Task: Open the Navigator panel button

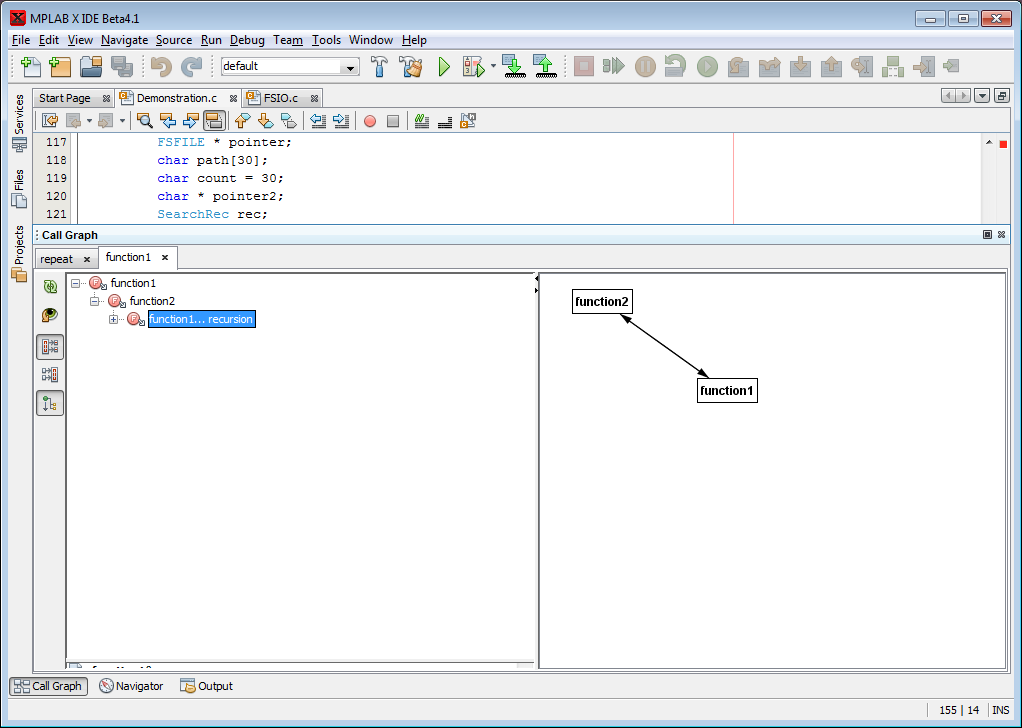Action: pos(131,686)
